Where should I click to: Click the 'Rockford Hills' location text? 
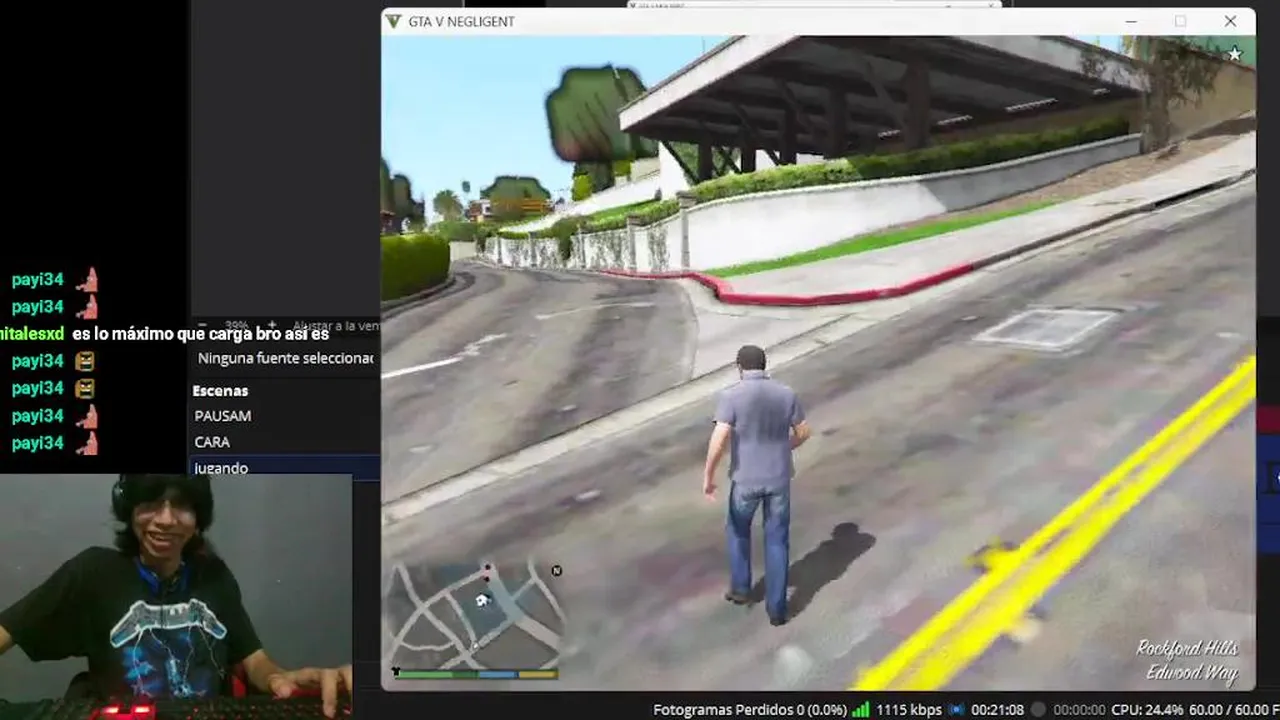[x=1187, y=649]
